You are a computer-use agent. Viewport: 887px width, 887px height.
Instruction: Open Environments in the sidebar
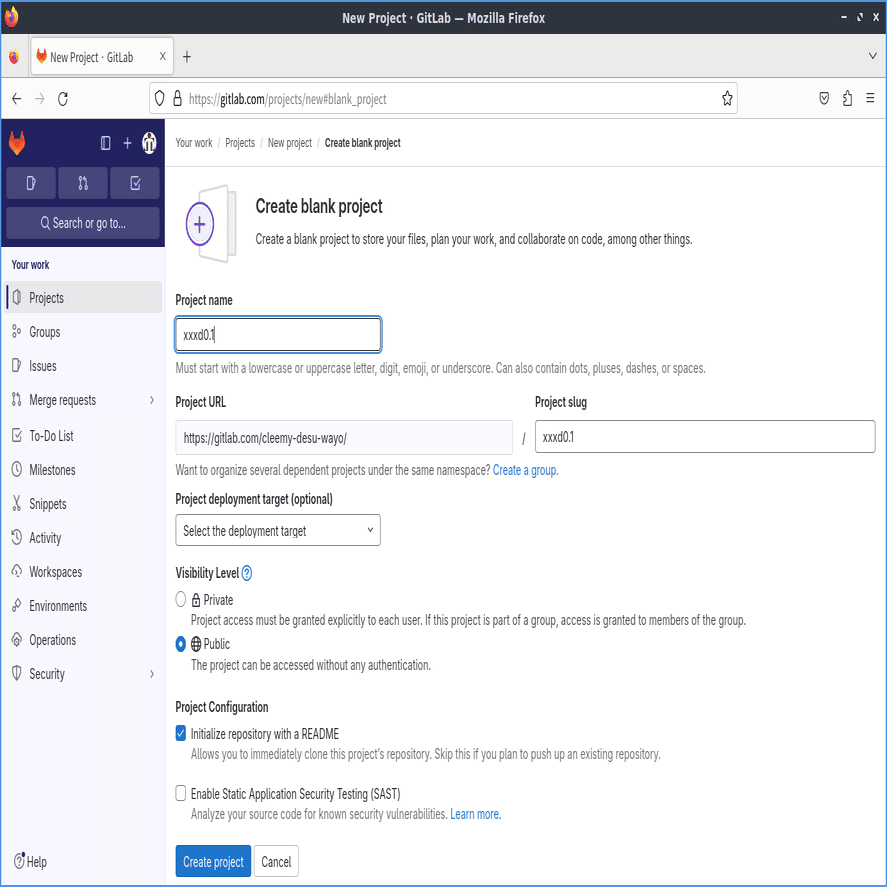[x=83, y=606]
